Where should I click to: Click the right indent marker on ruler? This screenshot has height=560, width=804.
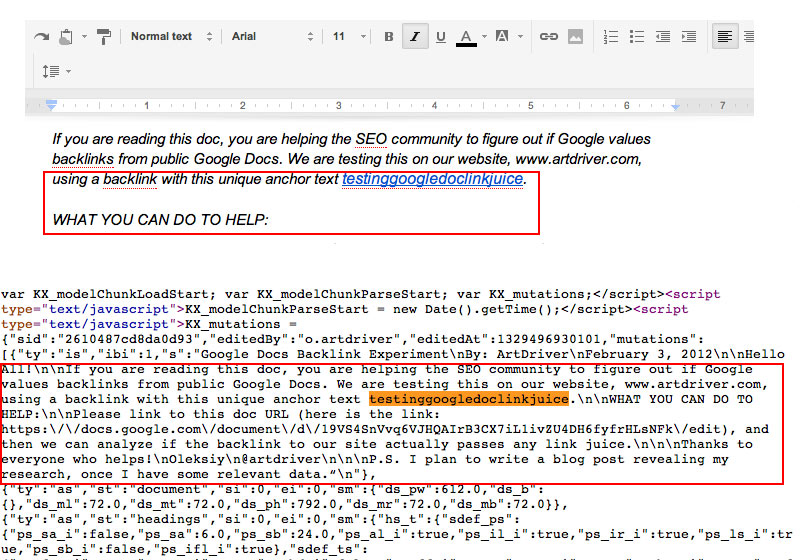pos(675,106)
